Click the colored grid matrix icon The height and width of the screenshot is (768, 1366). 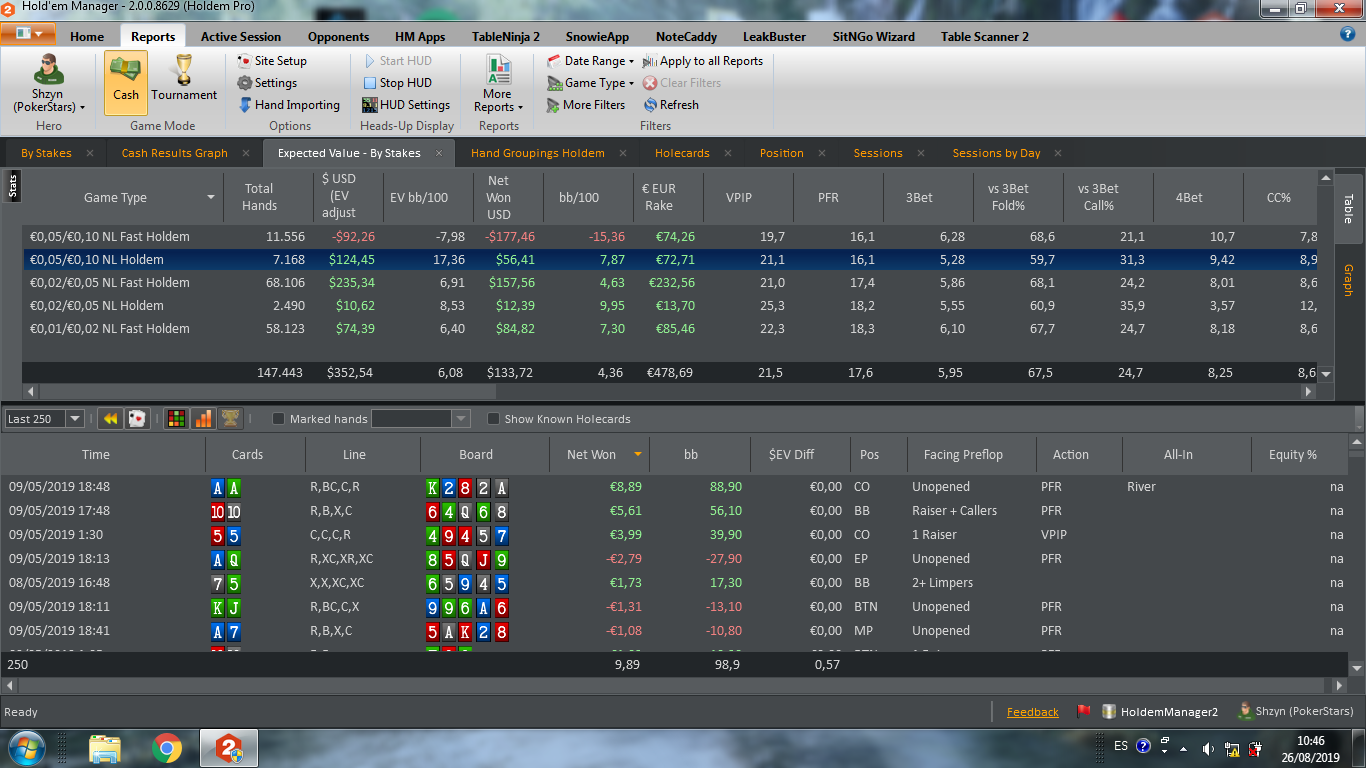tap(176, 419)
